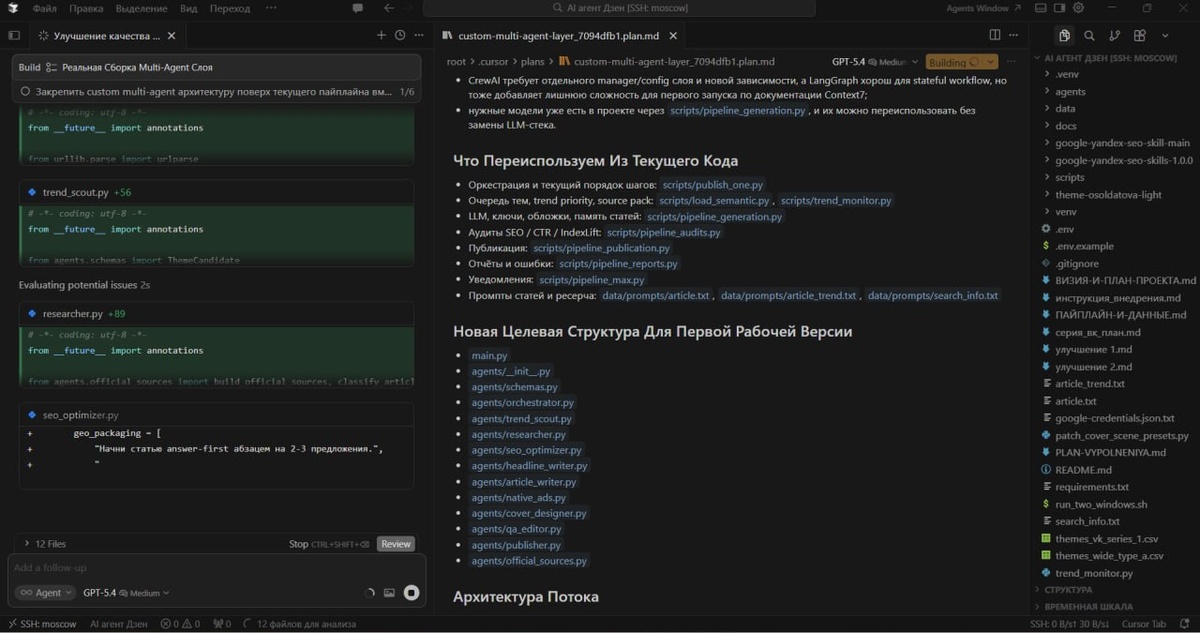Open the Building status dropdown arrow

[x=990, y=62]
